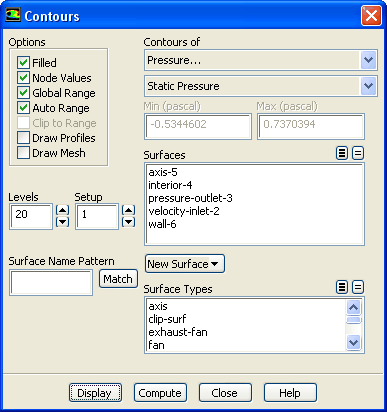Select velocity-inlet-2 surface
The height and width of the screenshot is (412, 387).
click(254, 211)
